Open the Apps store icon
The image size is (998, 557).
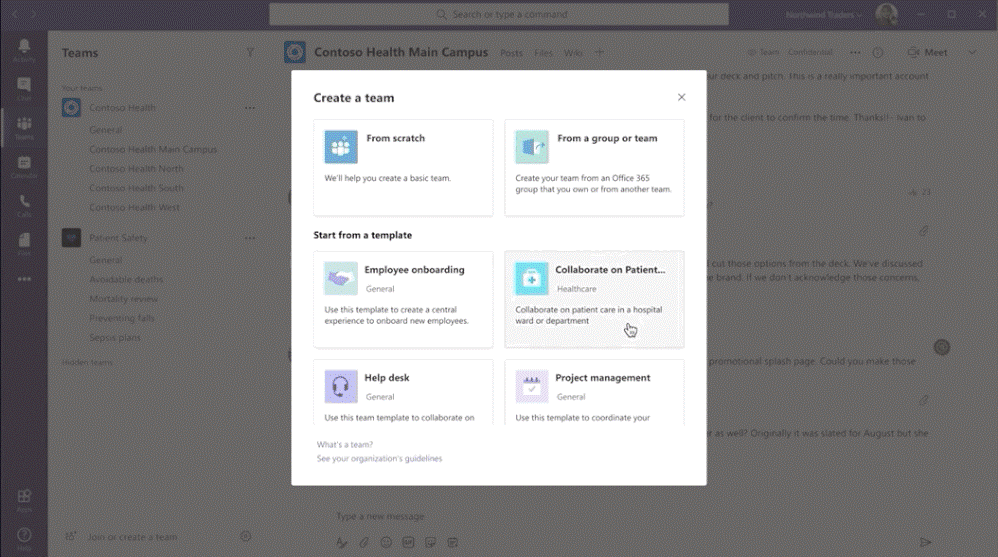tap(24, 499)
